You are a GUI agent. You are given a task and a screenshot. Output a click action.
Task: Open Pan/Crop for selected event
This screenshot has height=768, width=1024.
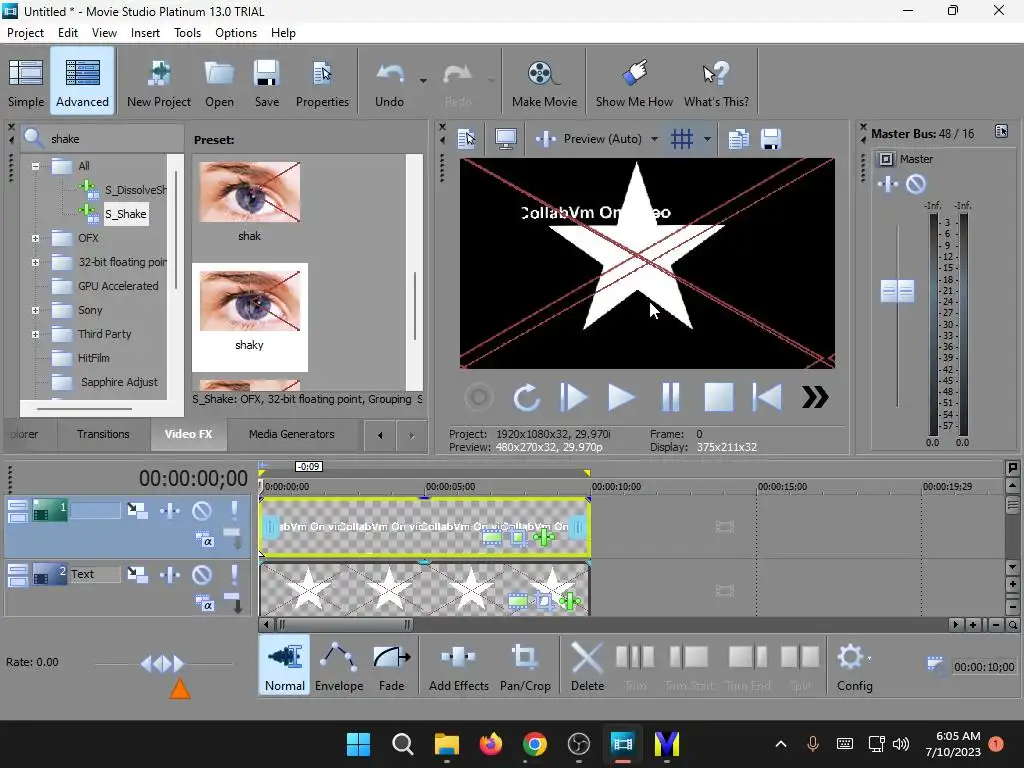pyautogui.click(x=525, y=665)
